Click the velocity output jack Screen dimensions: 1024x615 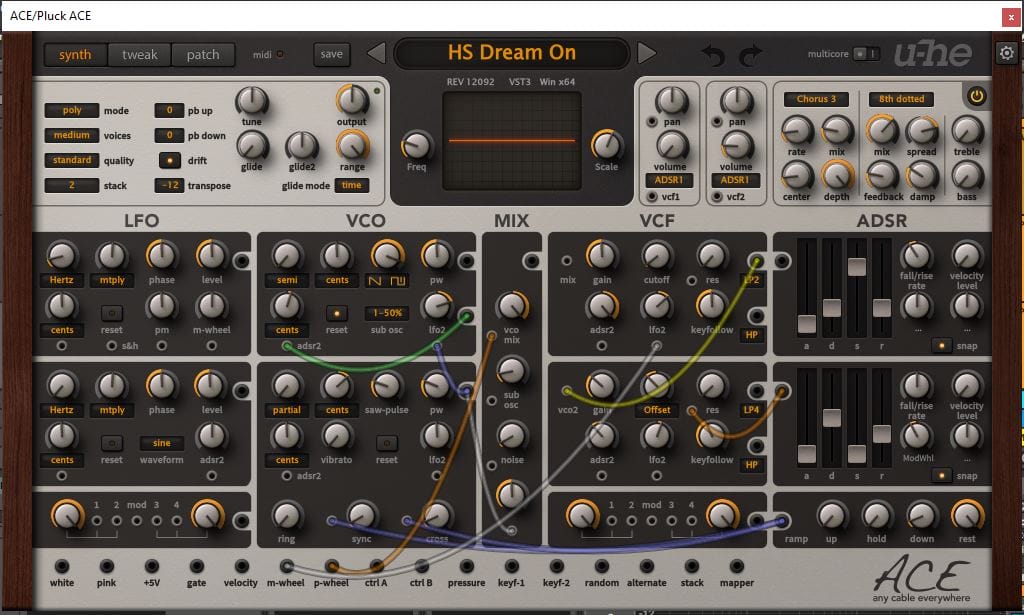[241, 566]
